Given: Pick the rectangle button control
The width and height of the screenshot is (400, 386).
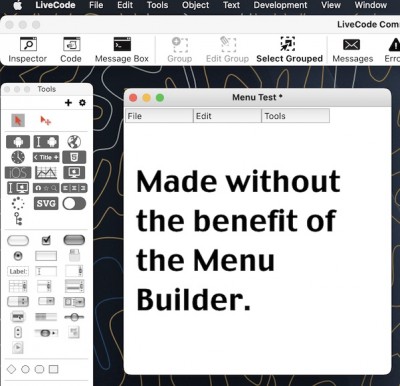Looking at the screenshot, I should (x=46, y=256).
